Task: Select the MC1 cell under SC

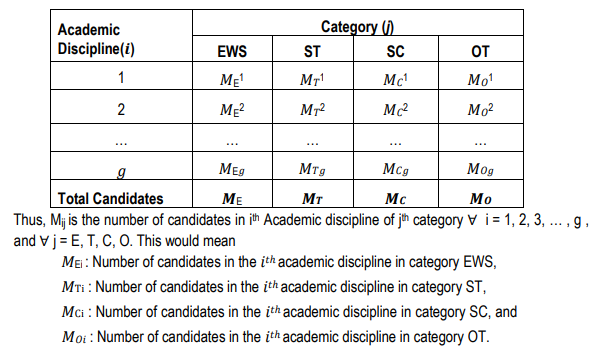Action: 396,76
